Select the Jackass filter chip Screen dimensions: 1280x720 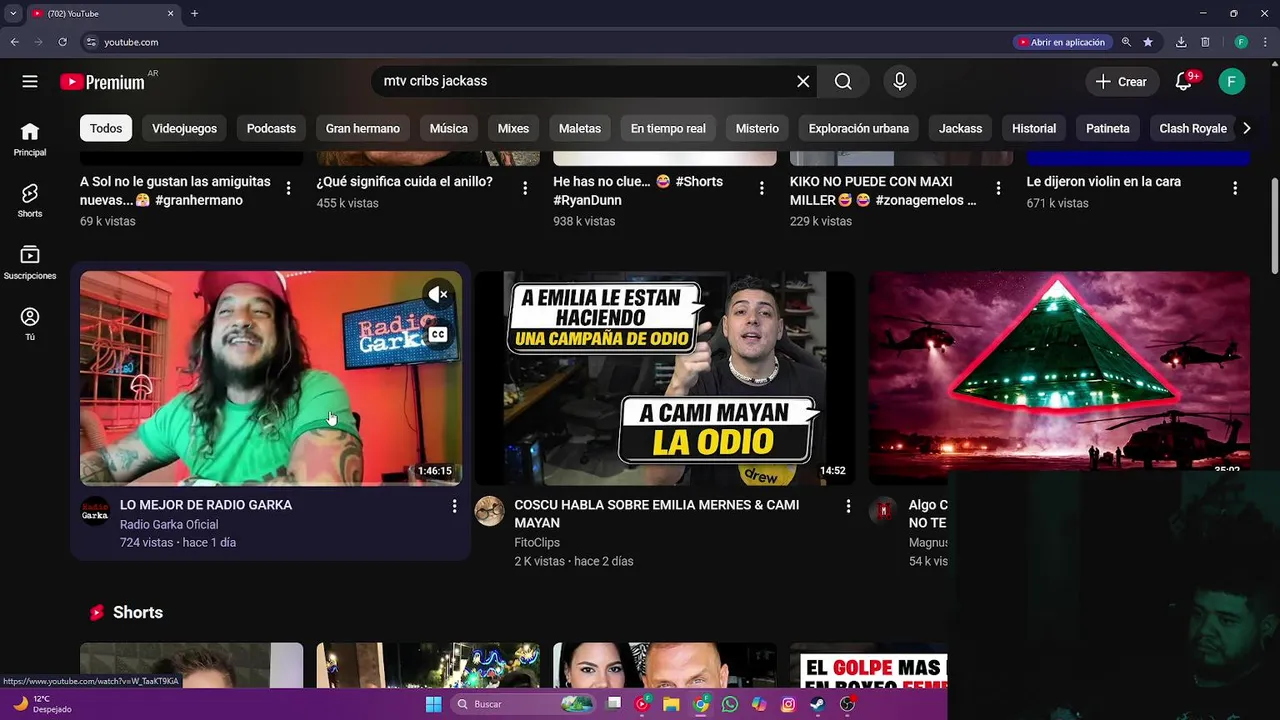pos(960,128)
